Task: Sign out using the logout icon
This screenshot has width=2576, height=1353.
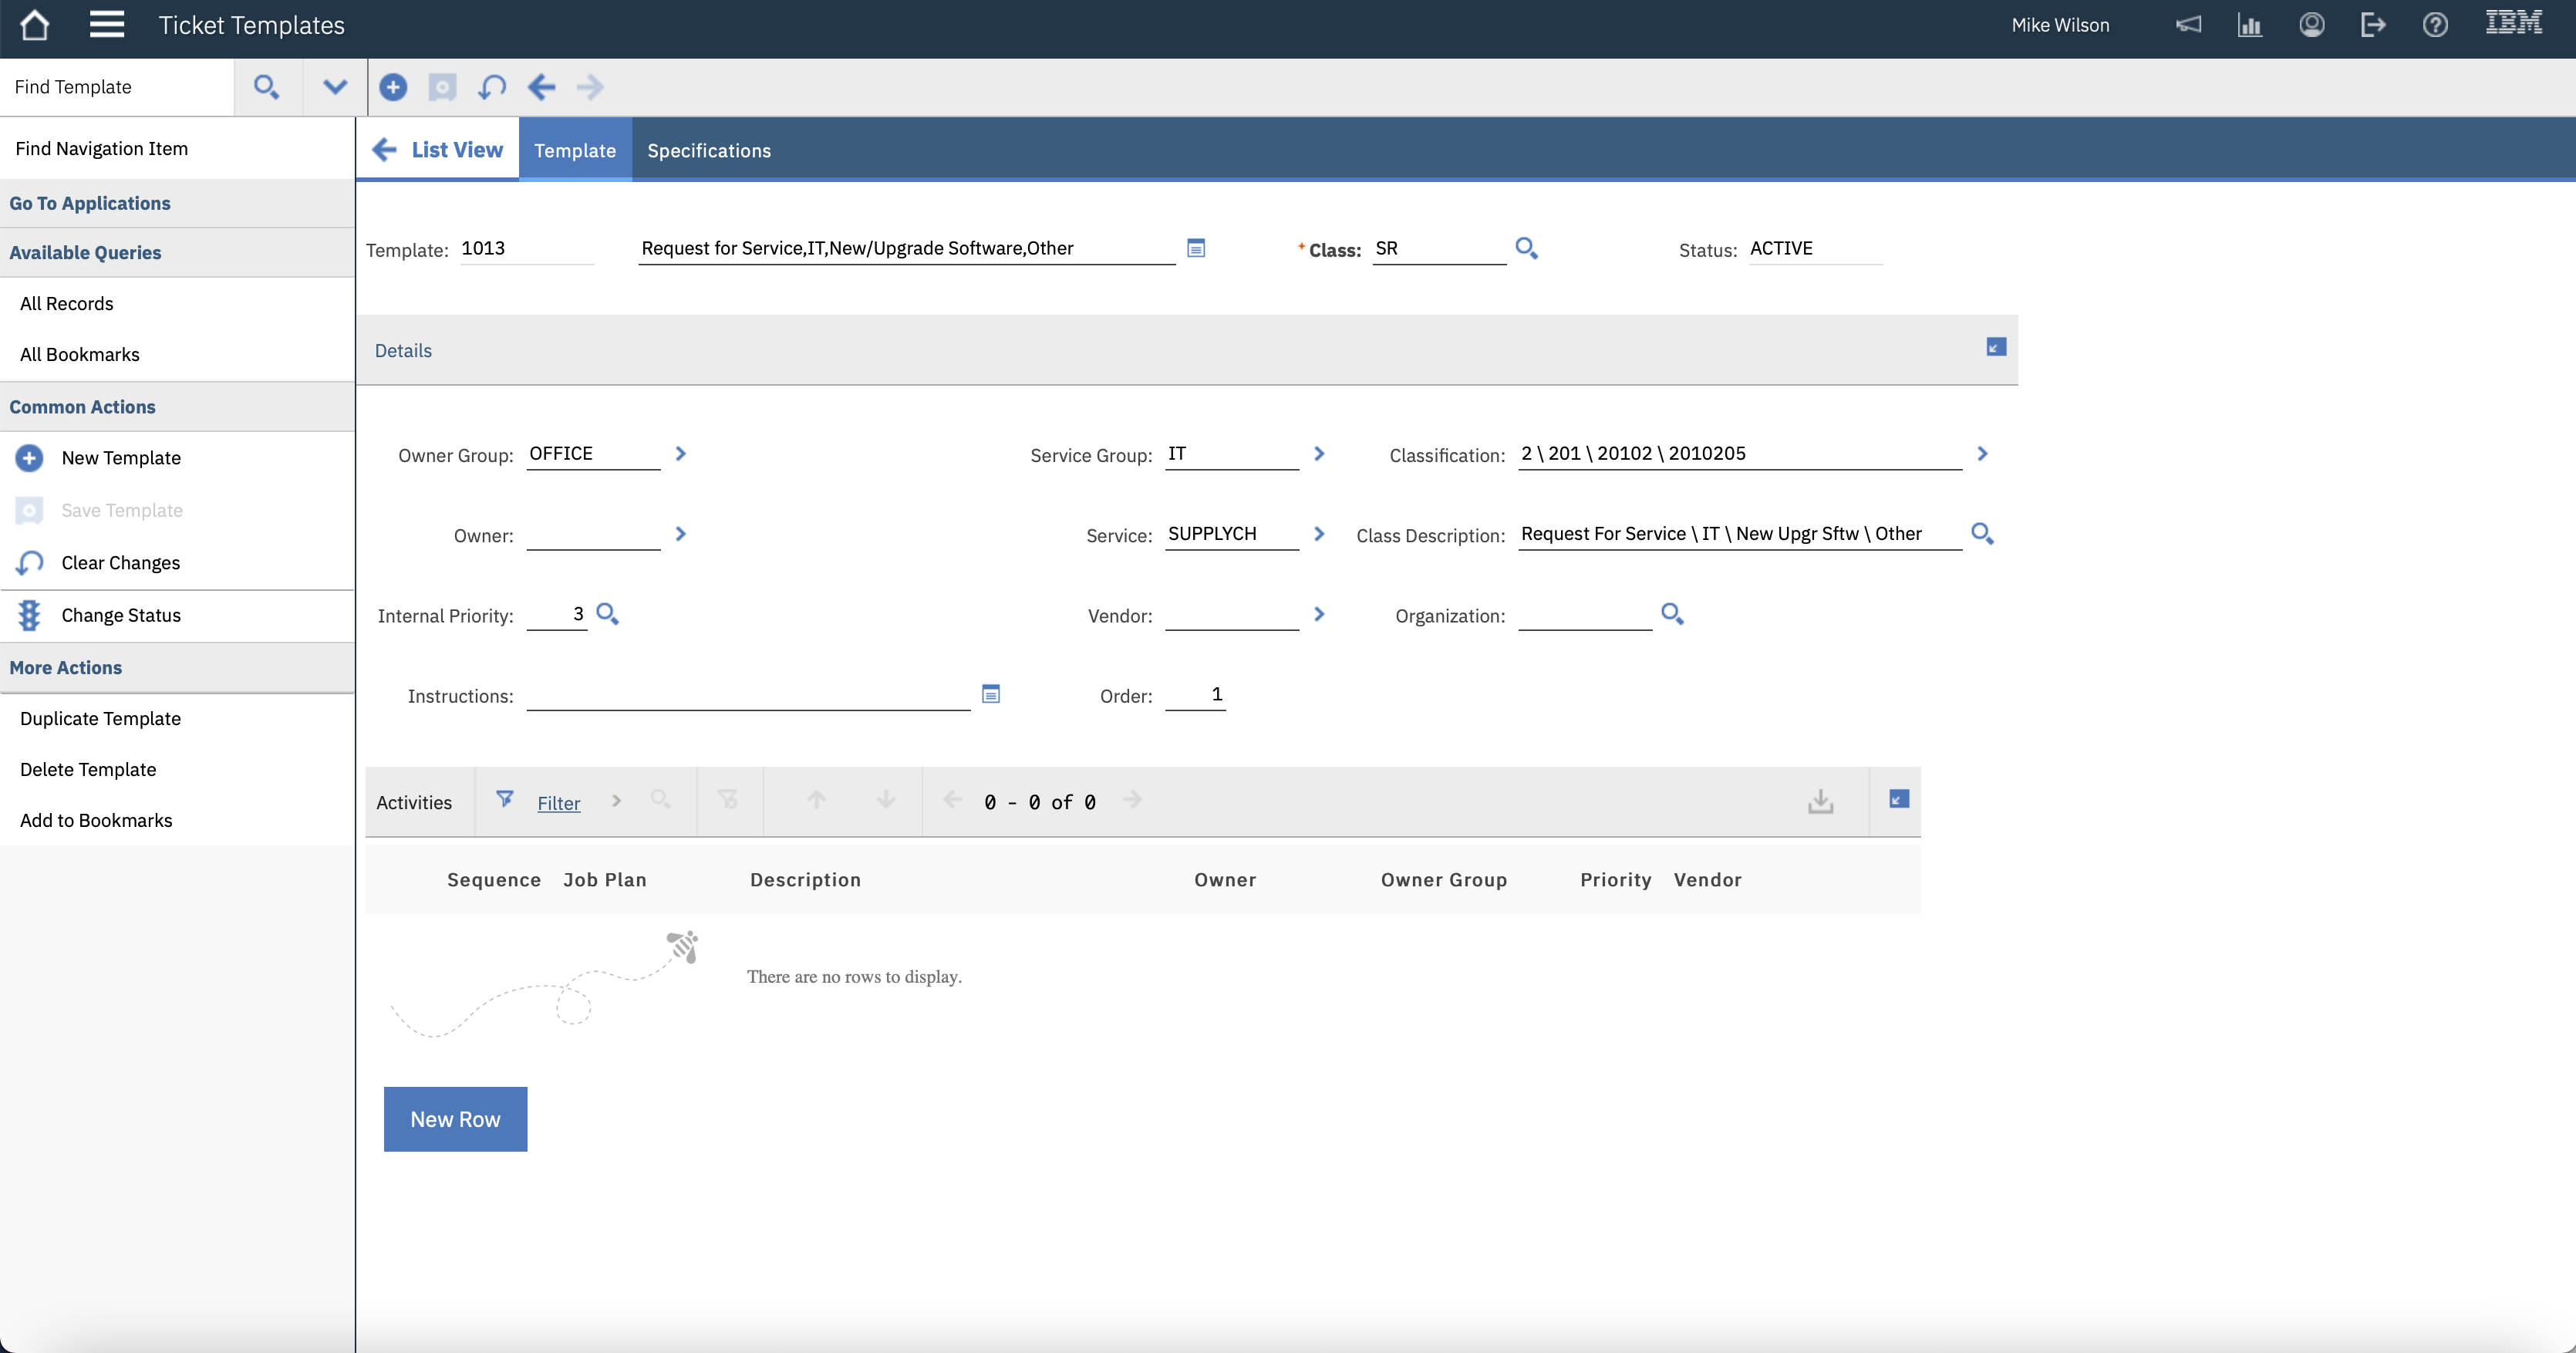Action: (2373, 24)
